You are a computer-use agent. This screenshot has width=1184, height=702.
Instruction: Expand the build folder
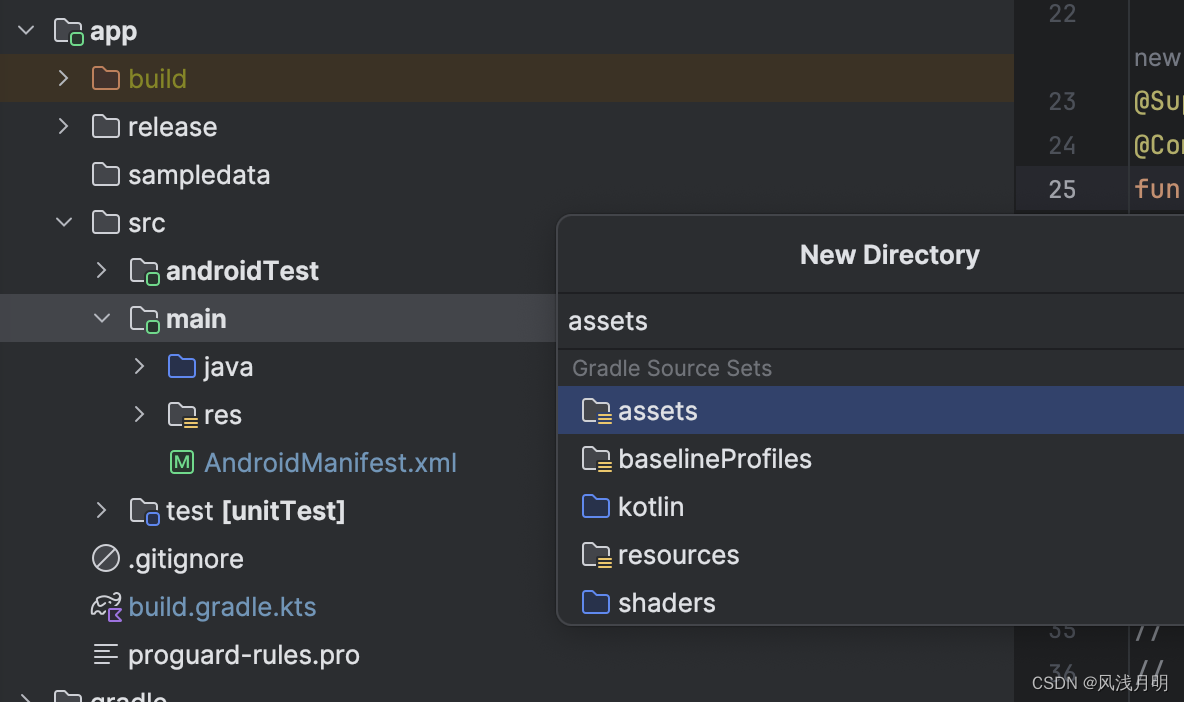pyautogui.click(x=64, y=78)
